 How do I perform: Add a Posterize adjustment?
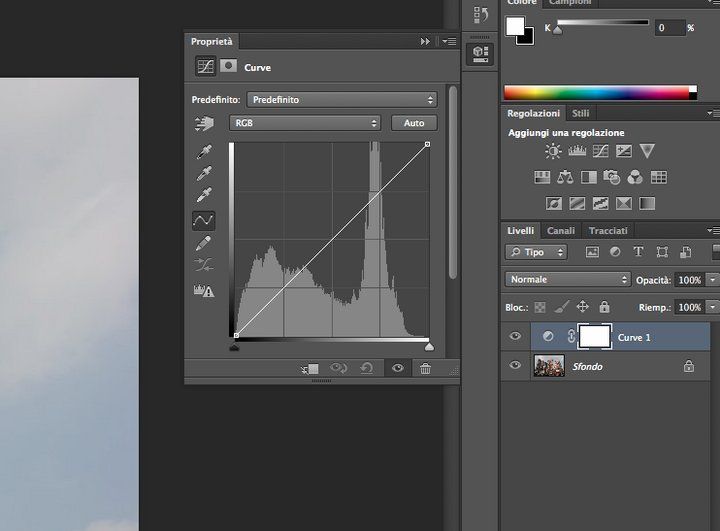pyautogui.click(x=577, y=203)
